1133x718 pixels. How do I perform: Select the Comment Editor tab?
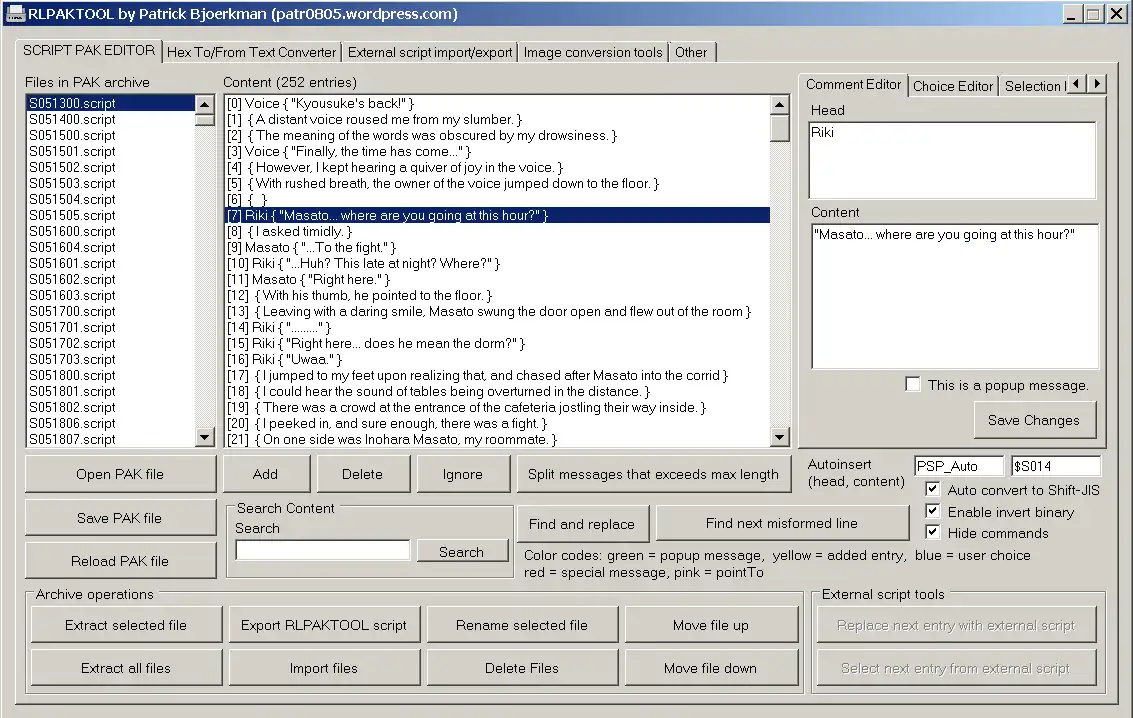coord(853,85)
